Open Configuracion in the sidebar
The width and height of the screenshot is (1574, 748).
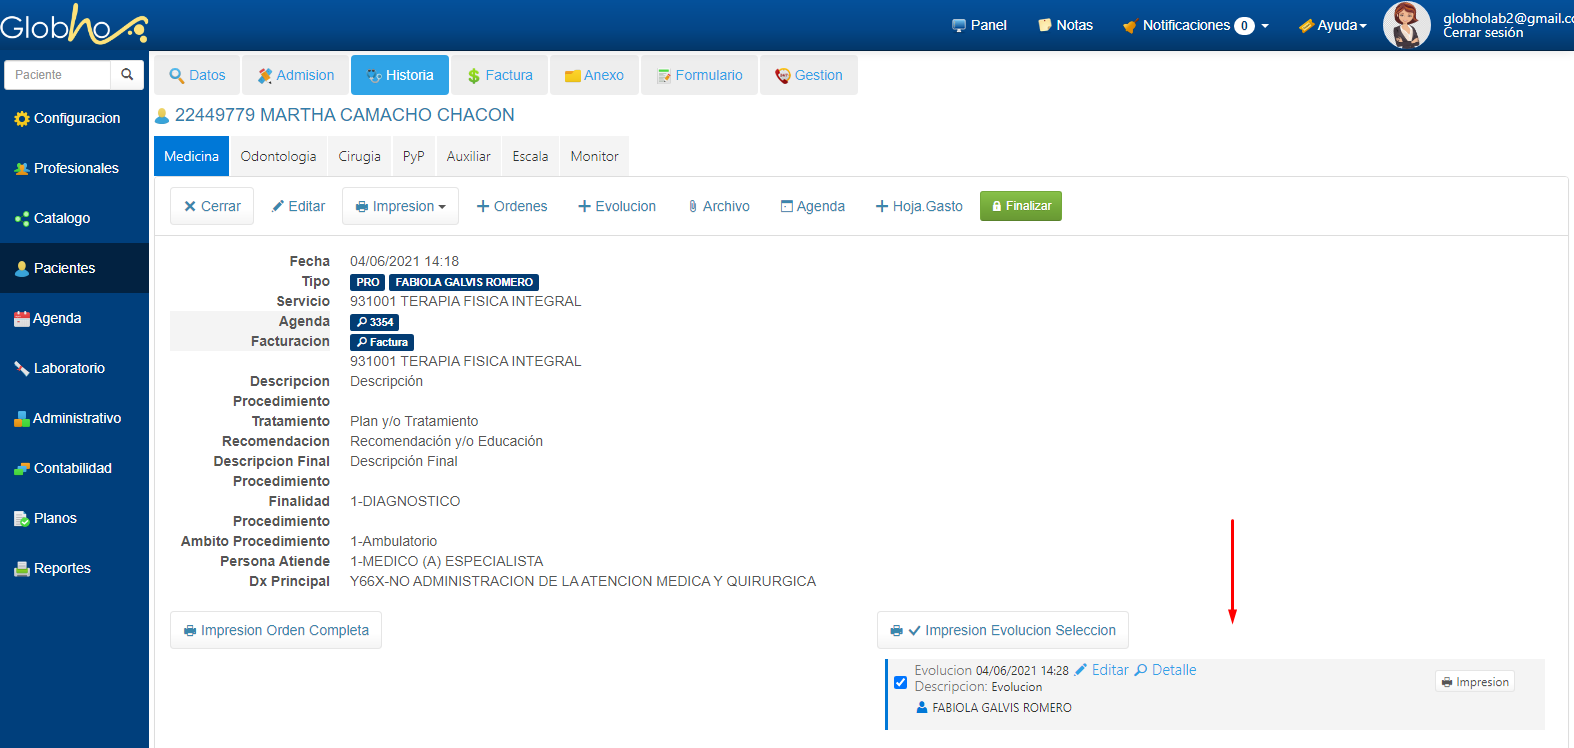click(67, 118)
